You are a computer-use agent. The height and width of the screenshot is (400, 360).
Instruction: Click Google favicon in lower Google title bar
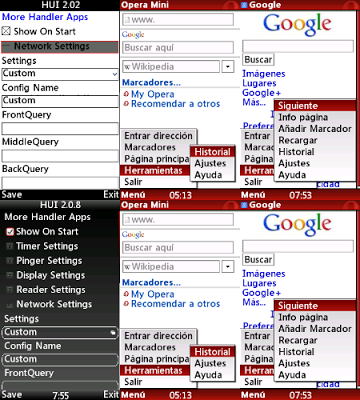click(244, 205)
